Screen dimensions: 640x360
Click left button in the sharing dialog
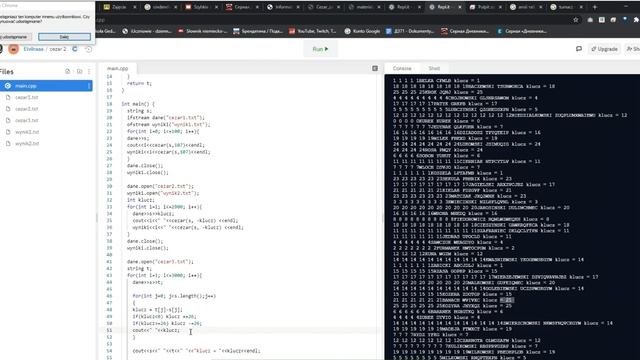[x=16, y=37]
